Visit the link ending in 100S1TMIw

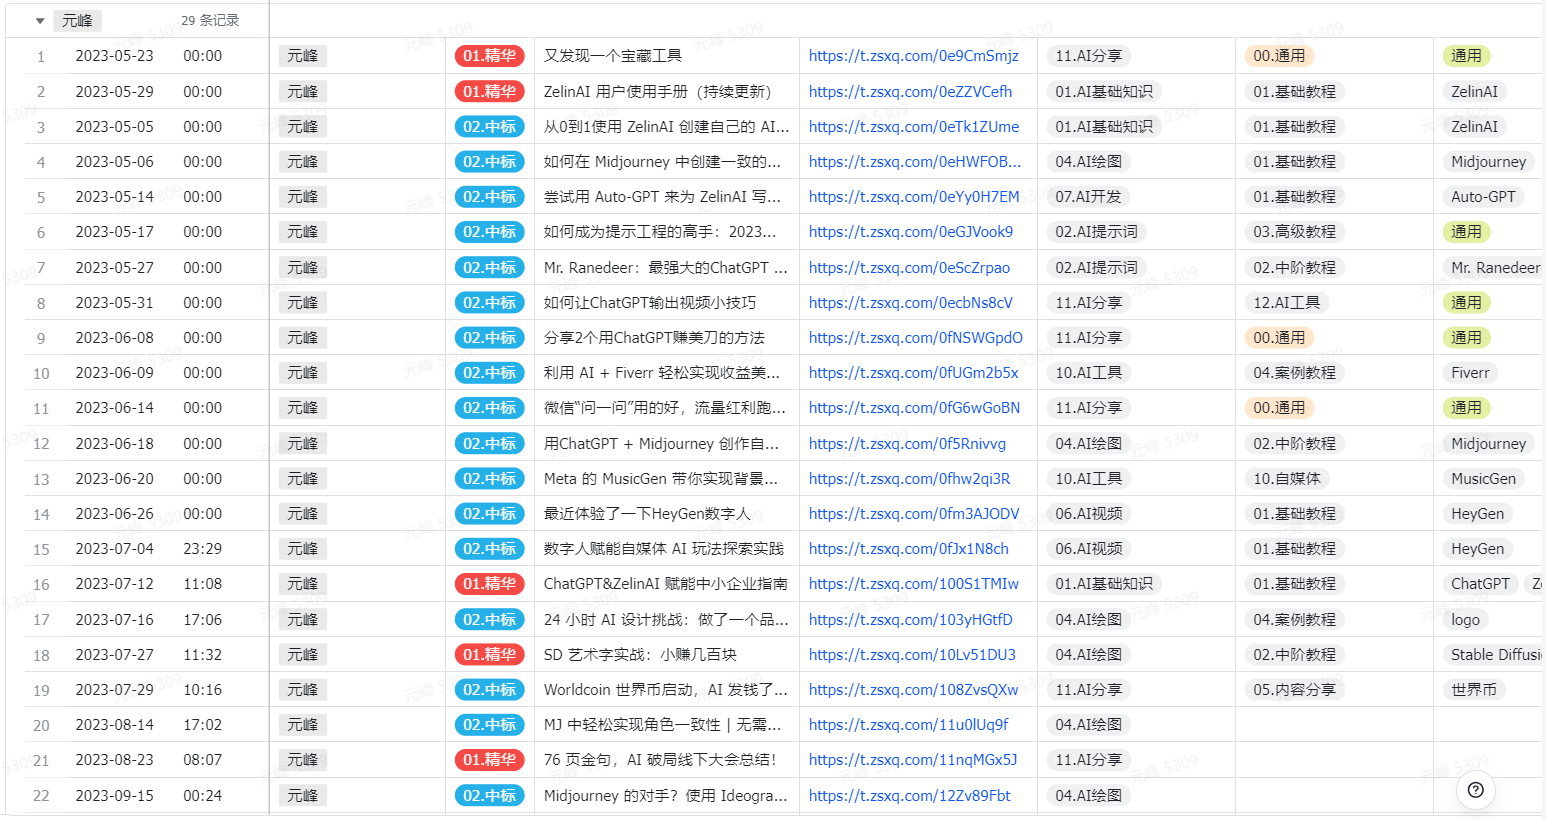914,584
